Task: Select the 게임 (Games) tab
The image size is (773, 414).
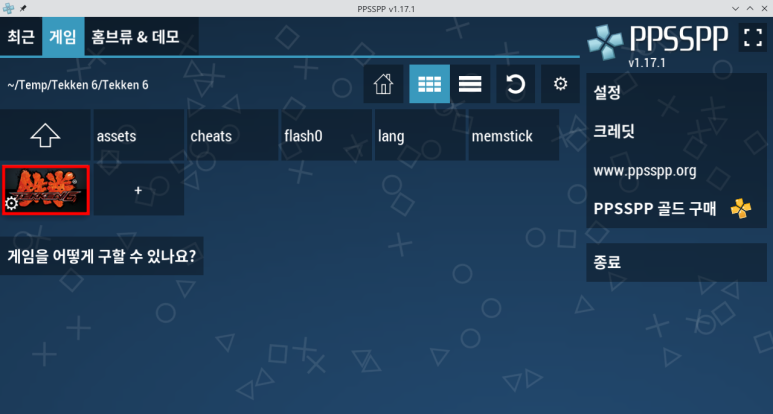Action: 63,36
